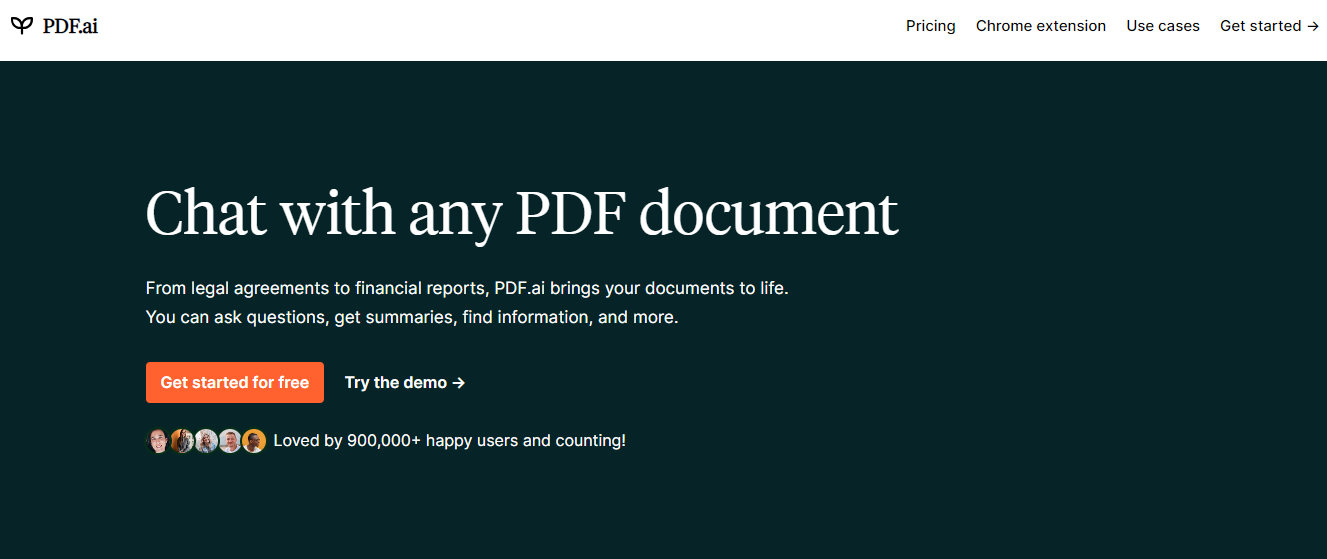Click the PDF.ai sprout logo icon
This screenshot has width=1327, height=559.
tap(22, 26)
